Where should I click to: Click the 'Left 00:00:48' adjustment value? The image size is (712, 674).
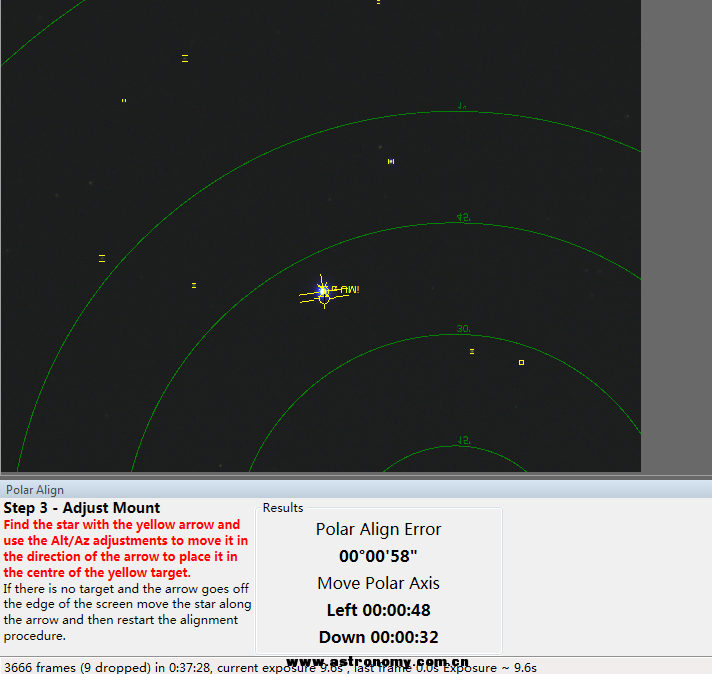(x=378, y=610)
